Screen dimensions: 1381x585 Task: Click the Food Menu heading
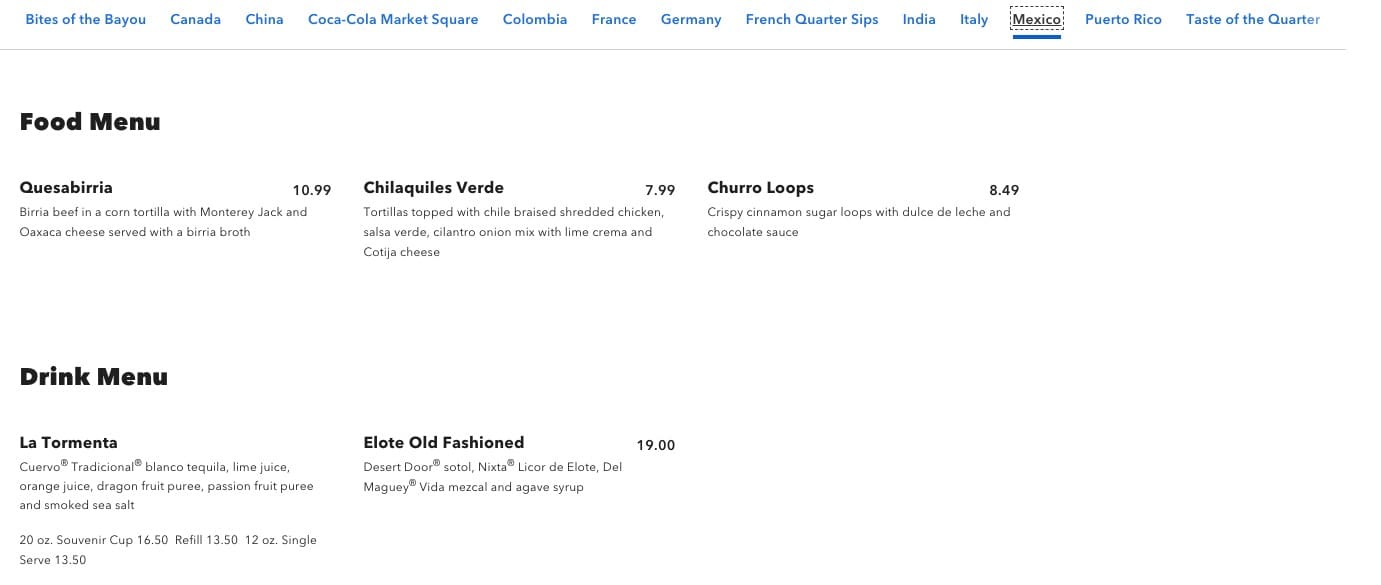click(90, 122)
